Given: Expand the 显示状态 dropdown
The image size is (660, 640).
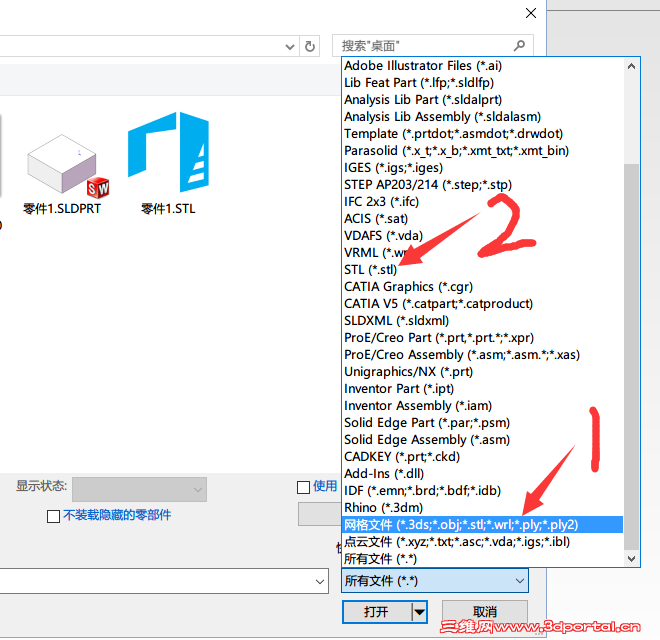Looking at the screenshot, I should (139, 489).
